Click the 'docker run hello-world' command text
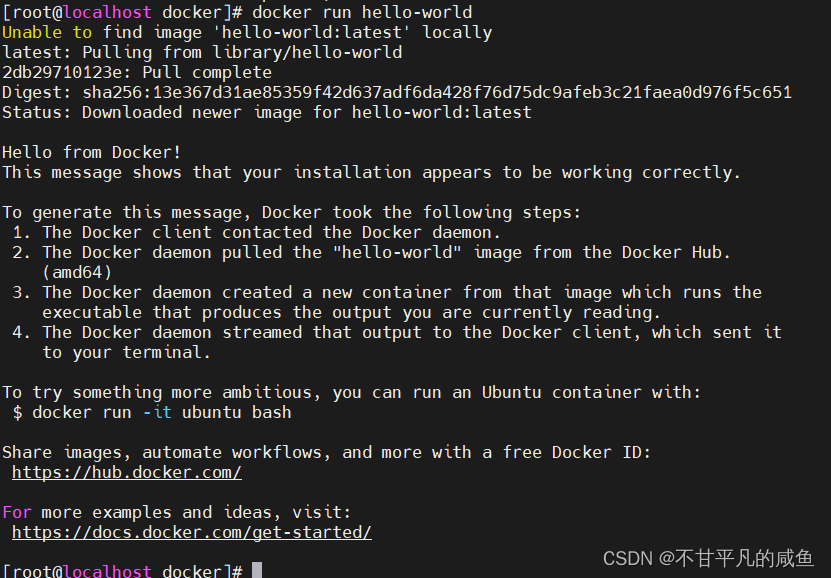The image size is (831, 578). tap(362, 12)
